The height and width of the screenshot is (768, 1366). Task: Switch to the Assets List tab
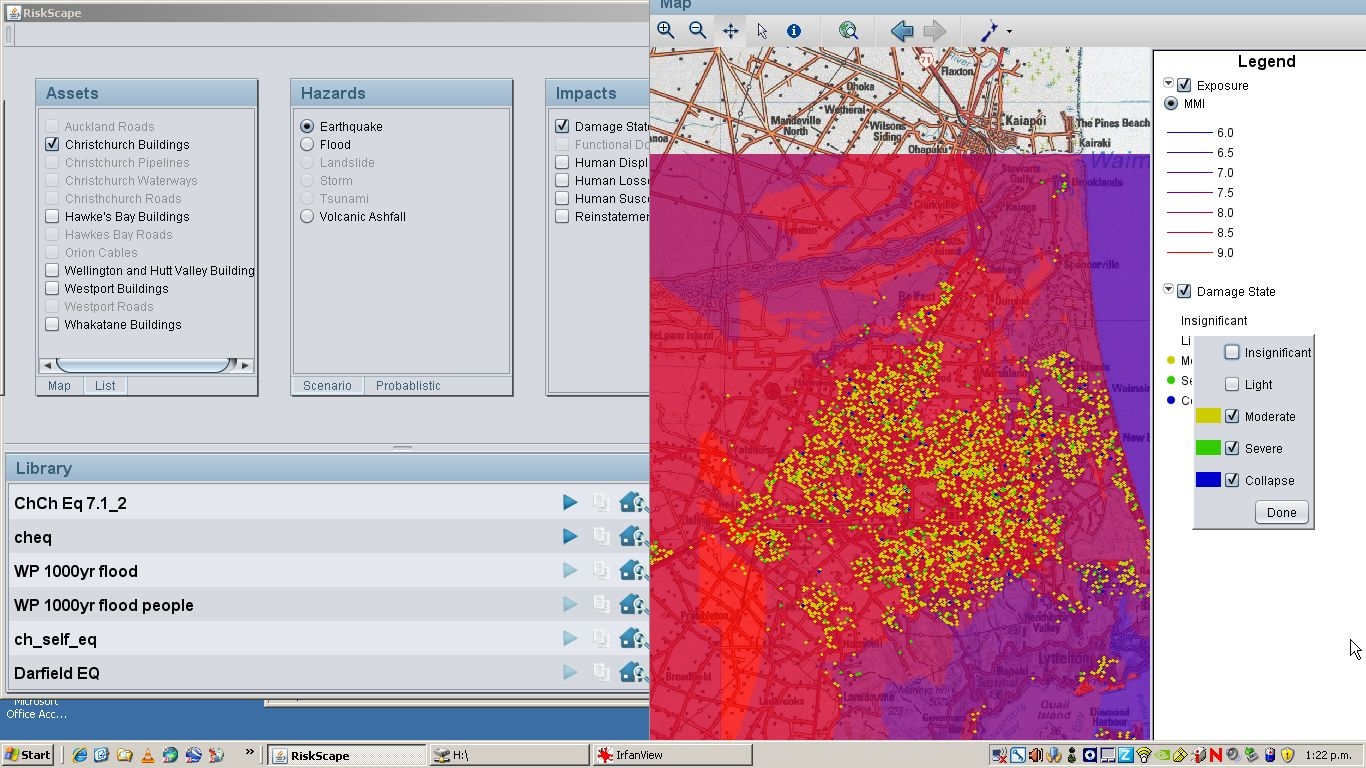click(x=105, y=386)
